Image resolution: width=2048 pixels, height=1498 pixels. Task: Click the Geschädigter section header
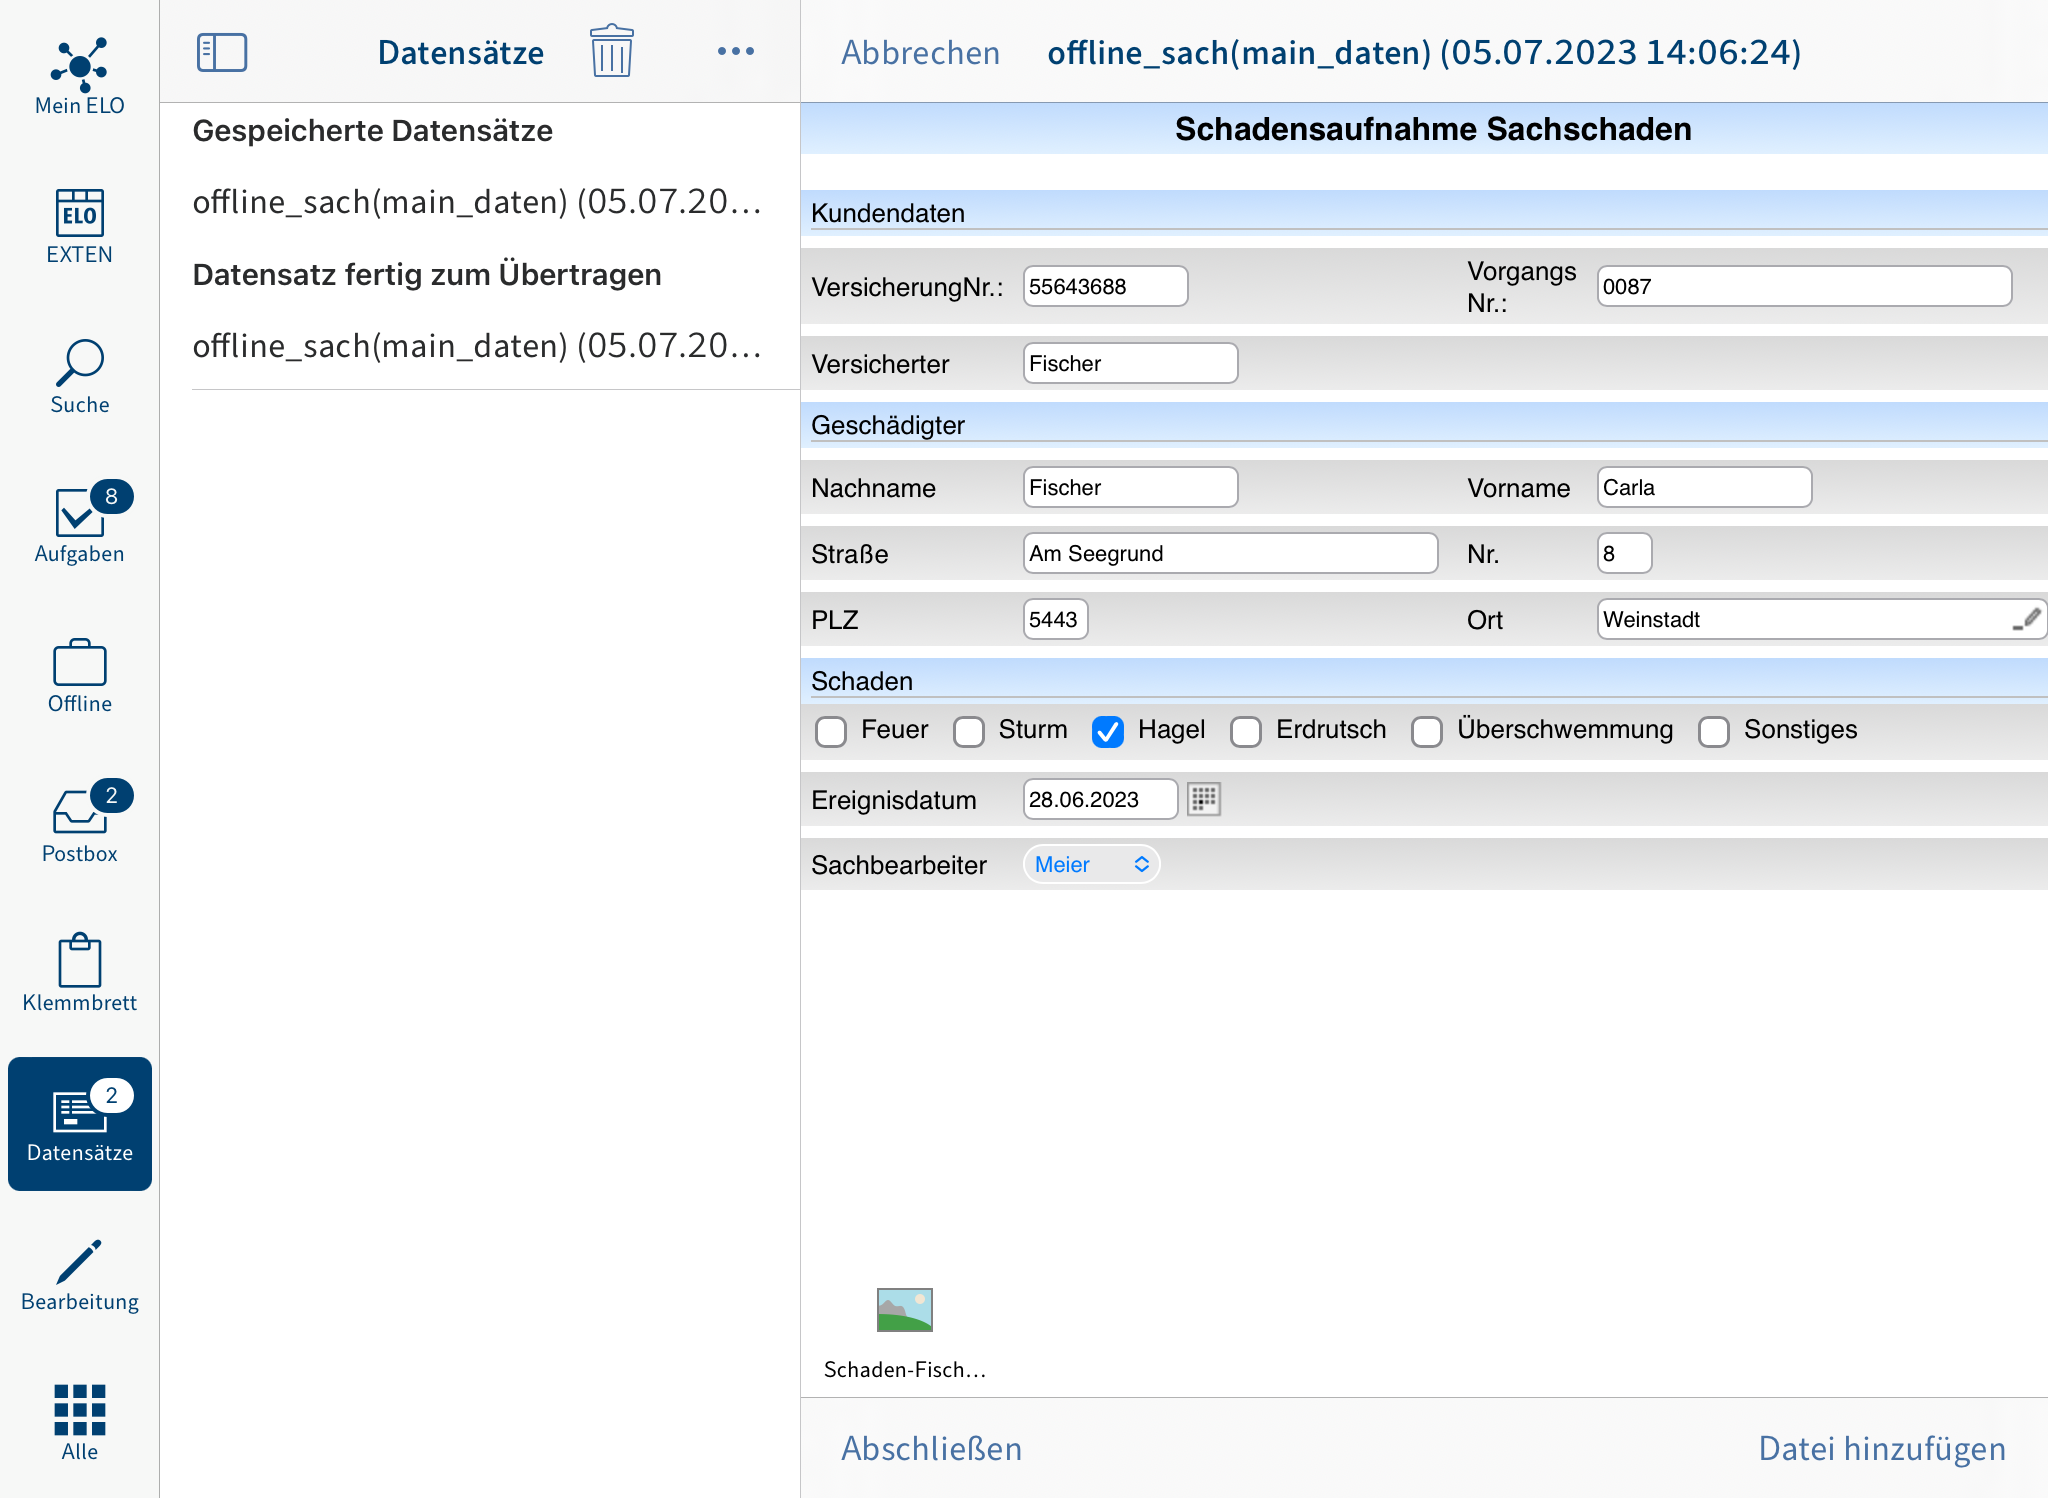point(888,425)
